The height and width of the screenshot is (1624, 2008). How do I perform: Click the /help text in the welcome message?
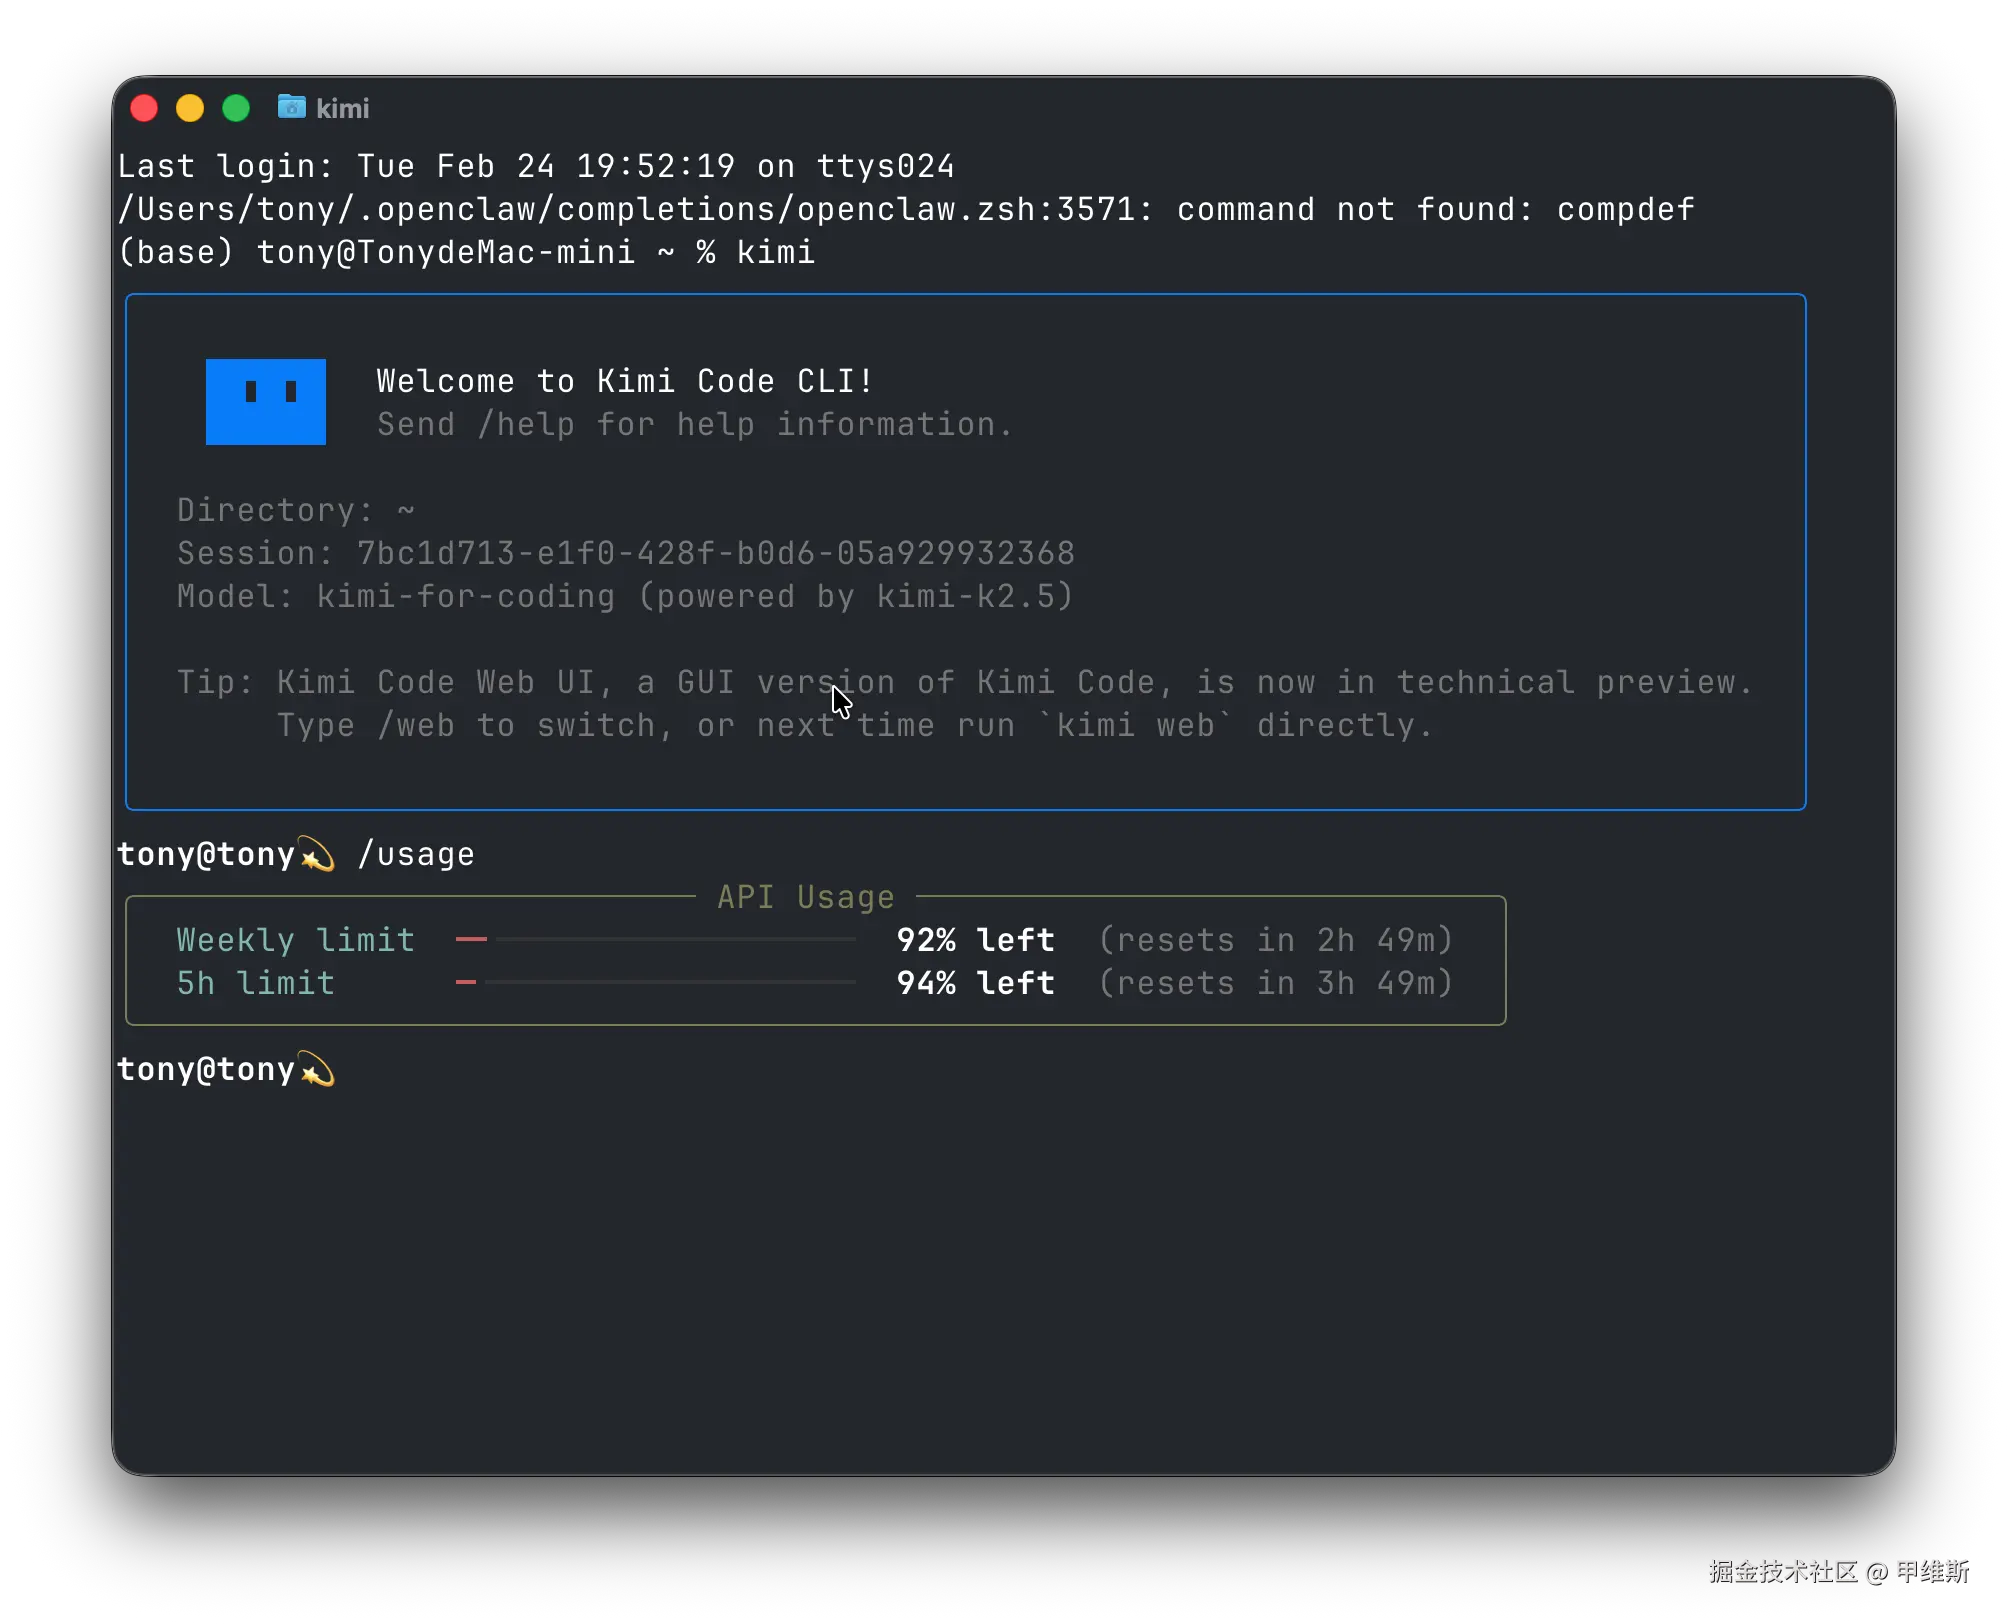click(x=526, y=424)
